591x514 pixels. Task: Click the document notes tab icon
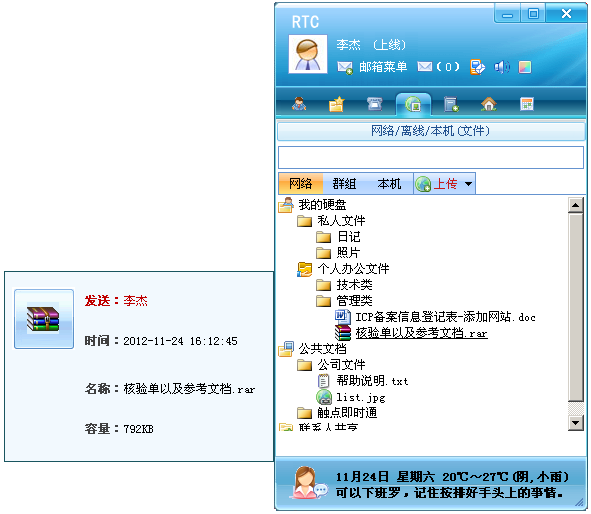click(x=451, y=104)
